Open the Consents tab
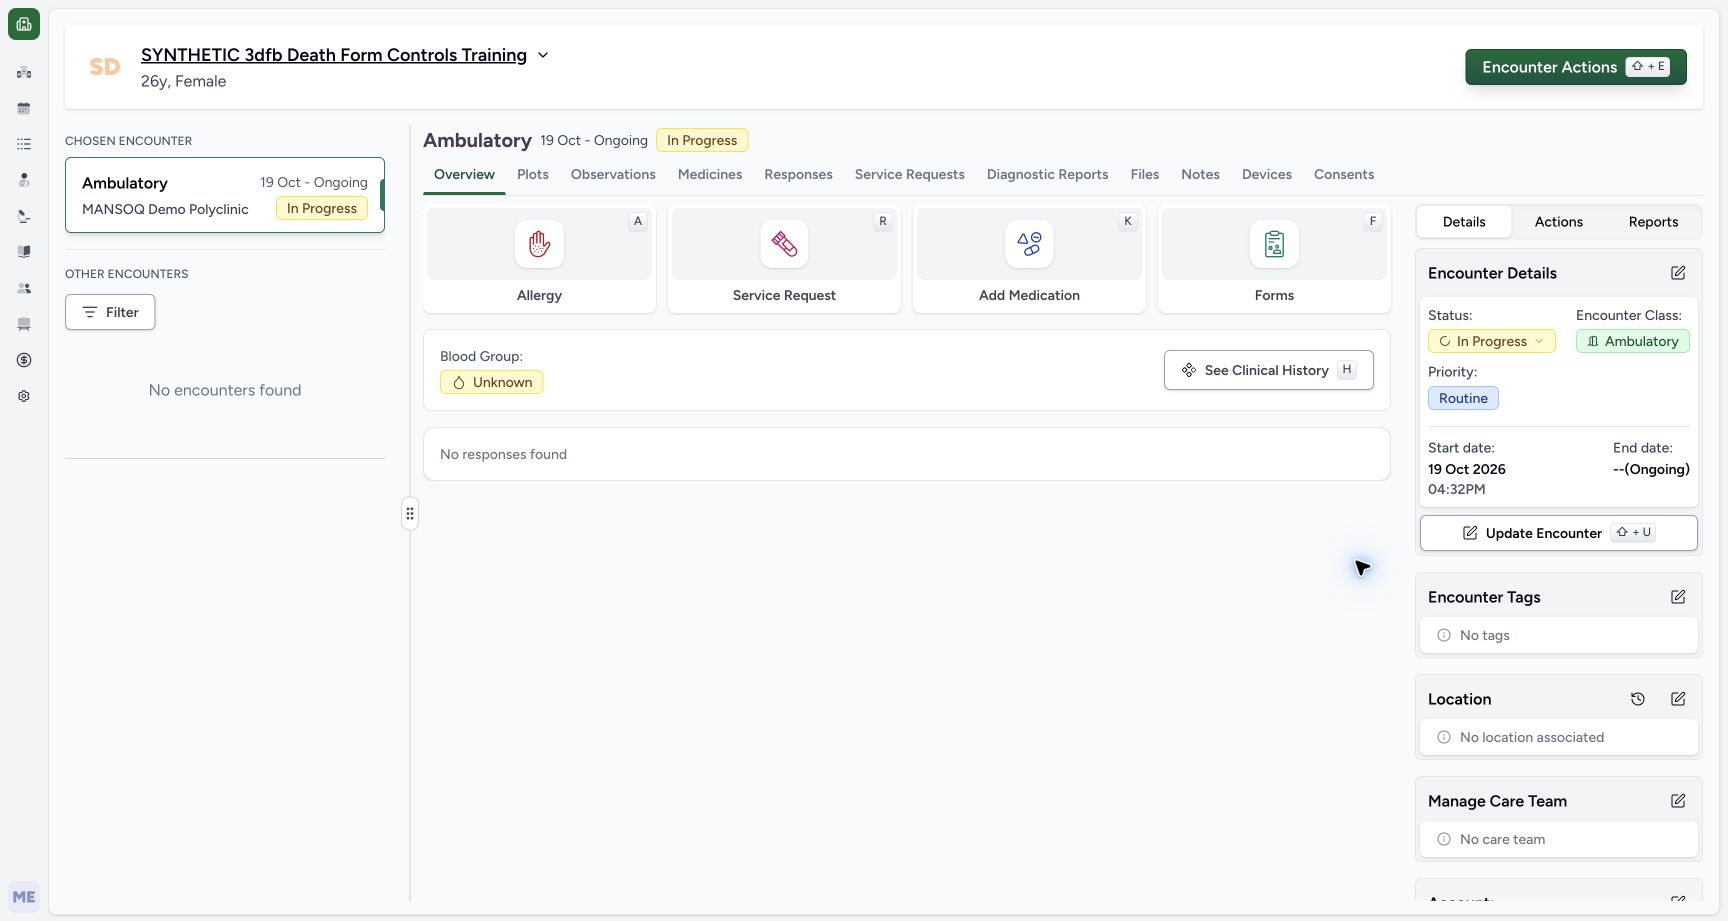The height and width of the screenshot is (921, 1728). coord(1344,174)
